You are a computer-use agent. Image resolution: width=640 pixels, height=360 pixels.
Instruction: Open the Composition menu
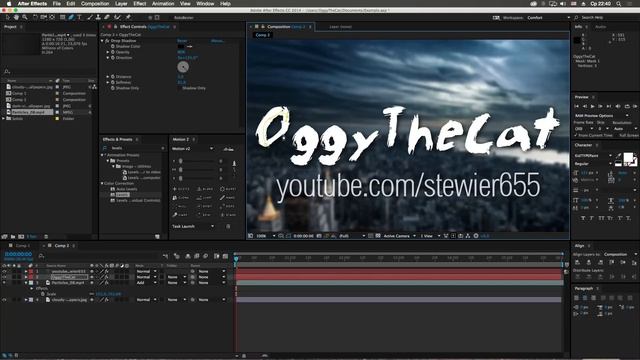coord(95,4)
